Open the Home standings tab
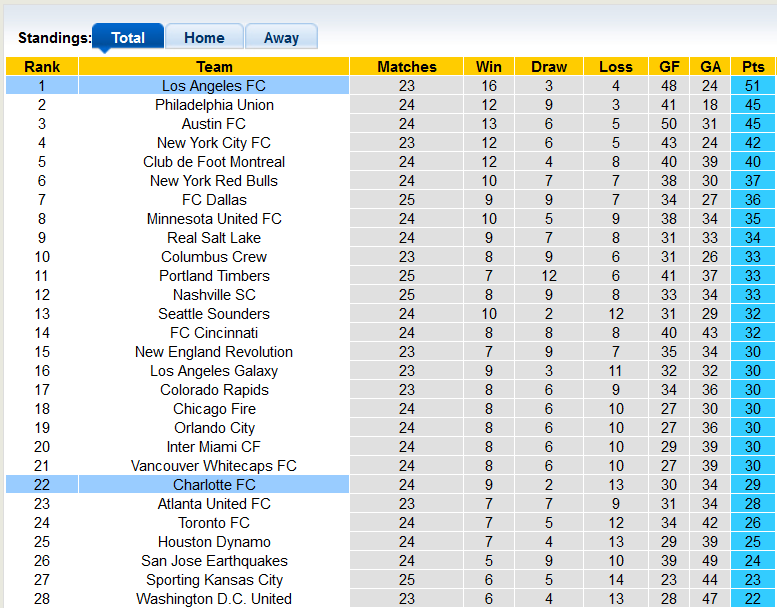777x608 pixels. pyautogui.click(x=204, y=38)
